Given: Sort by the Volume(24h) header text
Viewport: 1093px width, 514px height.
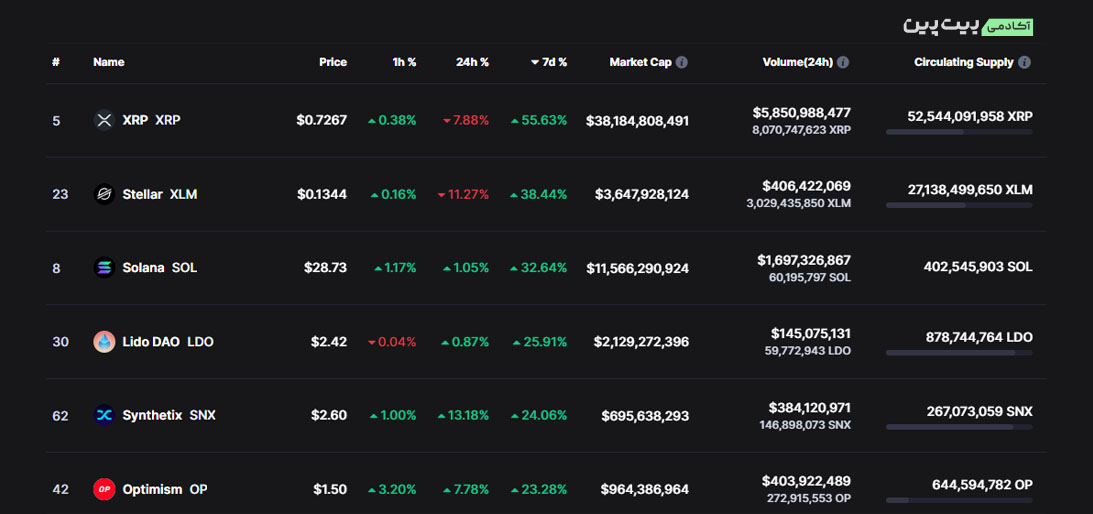Looking at the screenshot, I should point(797,62).
